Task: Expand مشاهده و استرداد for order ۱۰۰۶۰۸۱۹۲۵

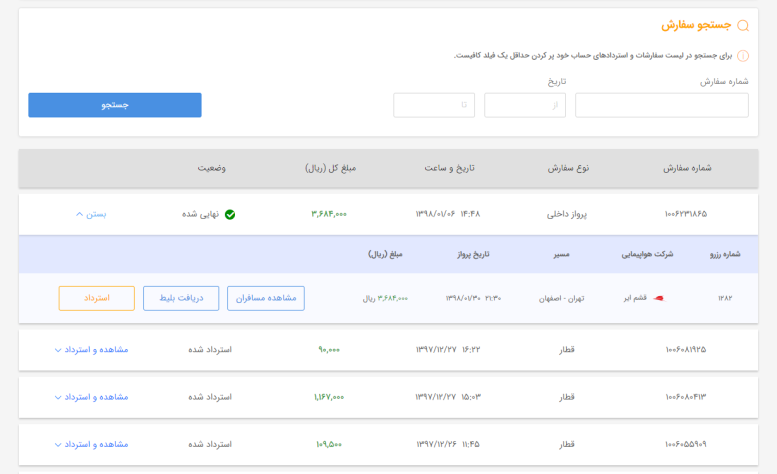Action: tap(91, 350)
